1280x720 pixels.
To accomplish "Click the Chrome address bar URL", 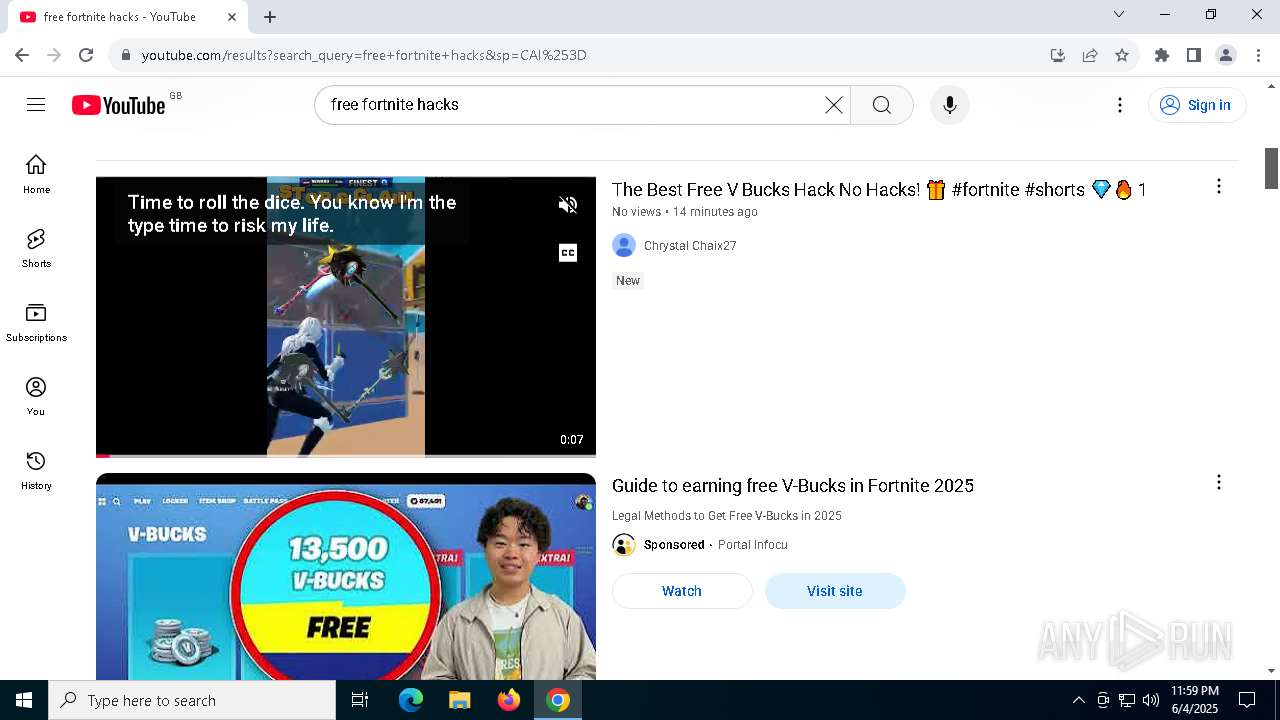I will coord(364,55).
